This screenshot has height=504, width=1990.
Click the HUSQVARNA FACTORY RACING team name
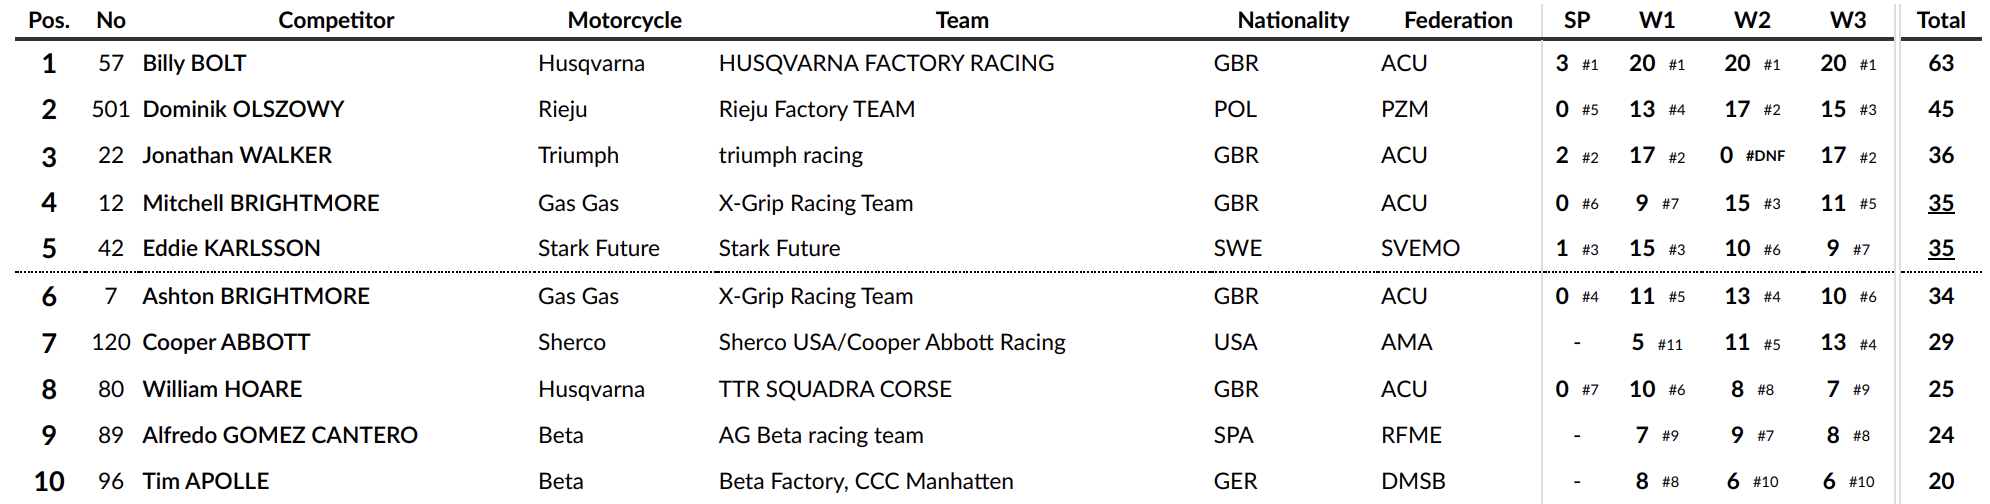point(886,63)
